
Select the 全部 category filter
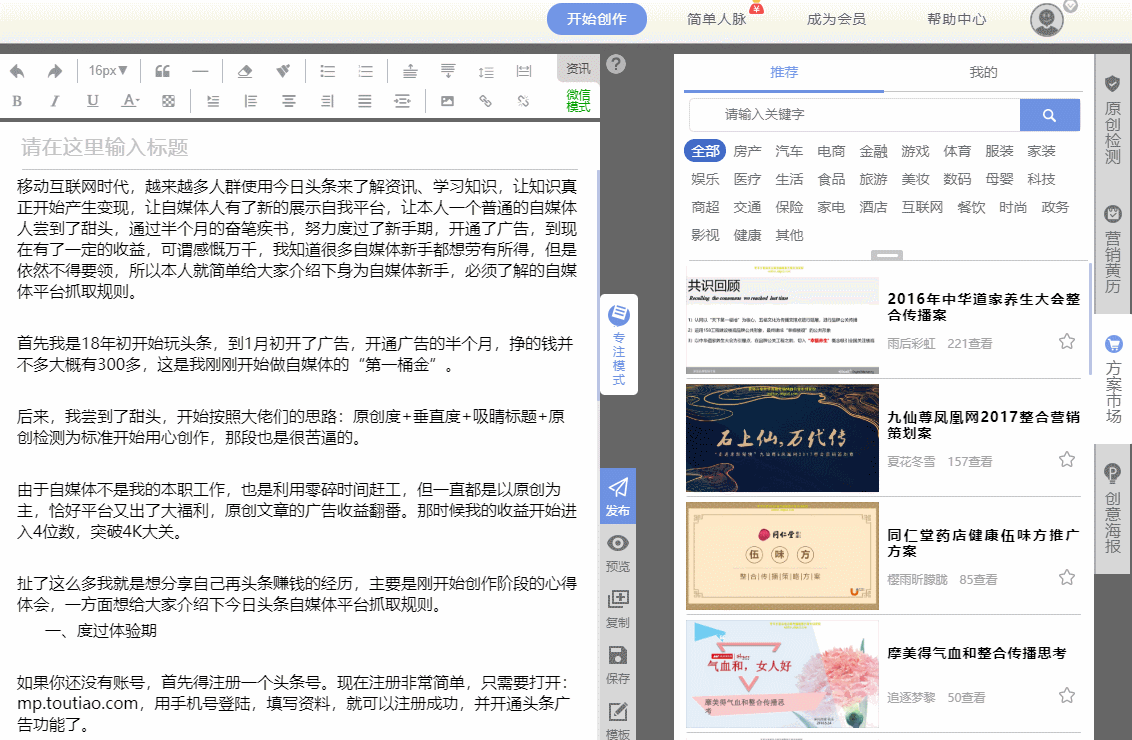click(x=705, y=151)
